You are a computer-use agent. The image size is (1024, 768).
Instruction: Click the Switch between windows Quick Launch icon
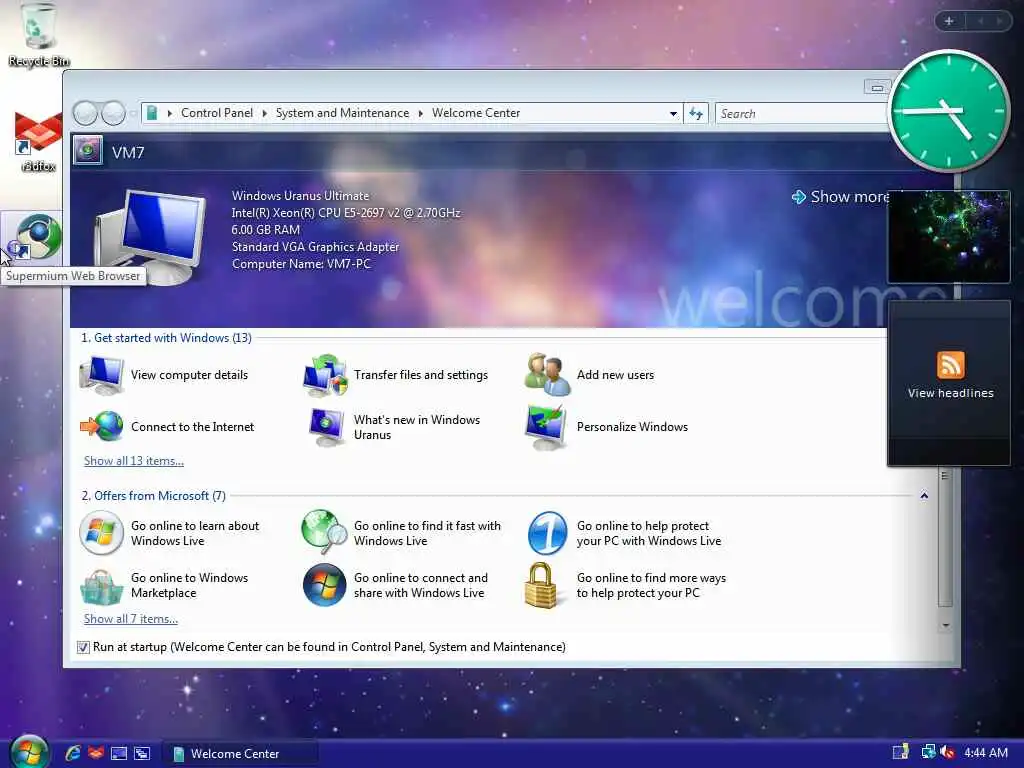click(142, 754)
